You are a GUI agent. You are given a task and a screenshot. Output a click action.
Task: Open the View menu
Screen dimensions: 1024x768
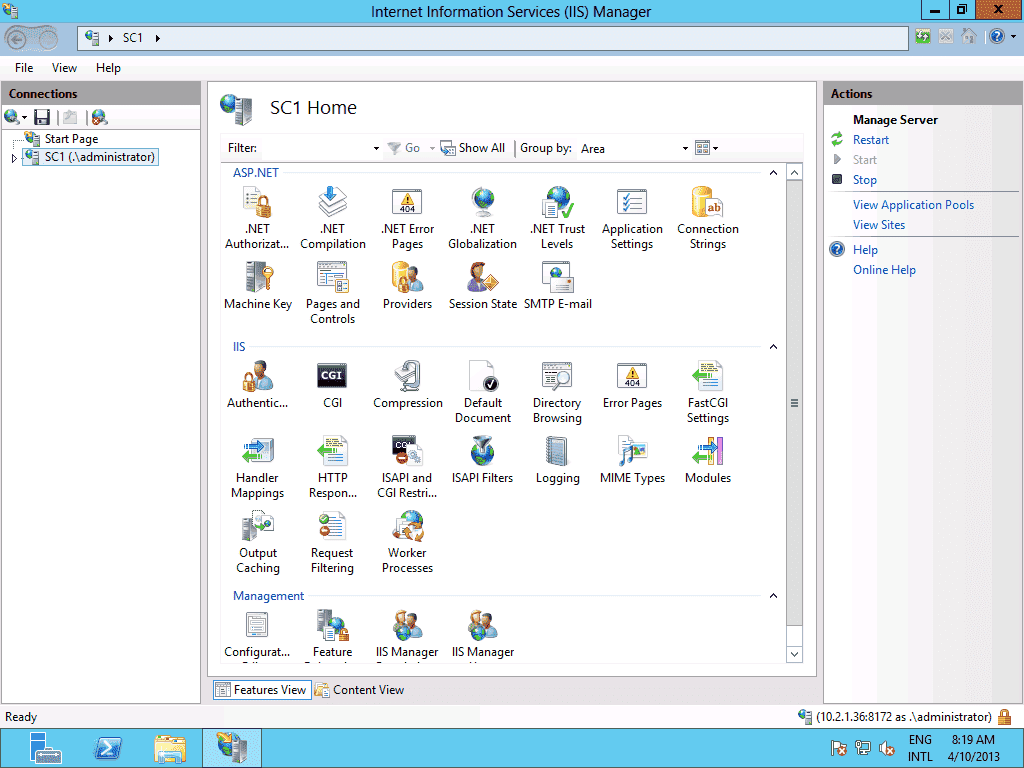64,68
